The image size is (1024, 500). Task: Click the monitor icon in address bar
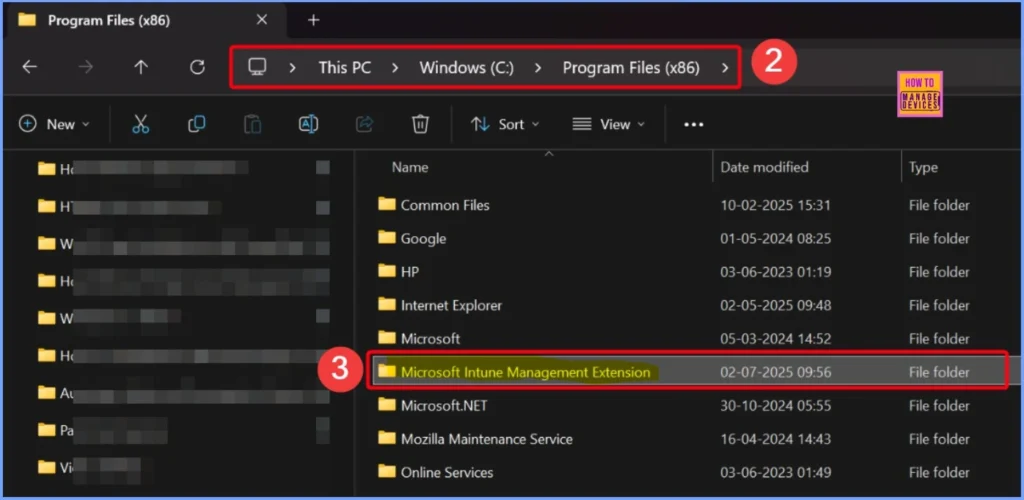257,67
